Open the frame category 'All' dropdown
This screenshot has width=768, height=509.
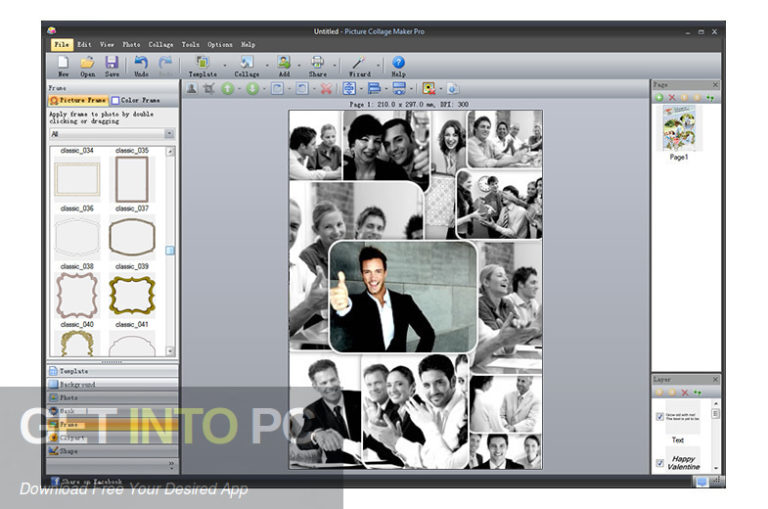click(x=169, y=134)
